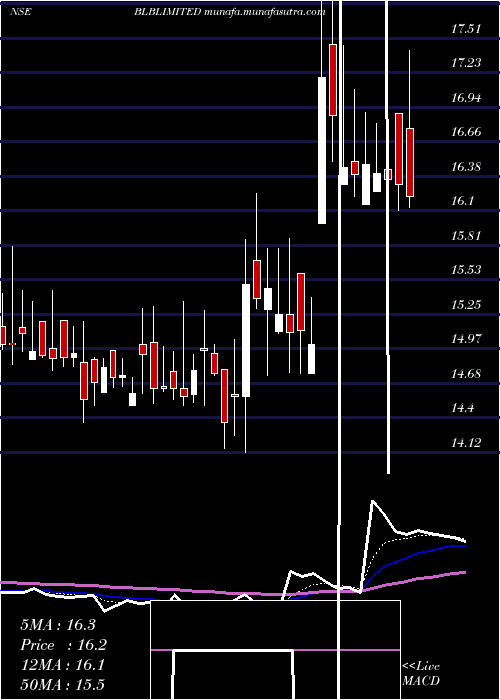The width and height of the screenshot is (500, 700).
Task: Click the 17.51 price level label
Action: [466, 29]
